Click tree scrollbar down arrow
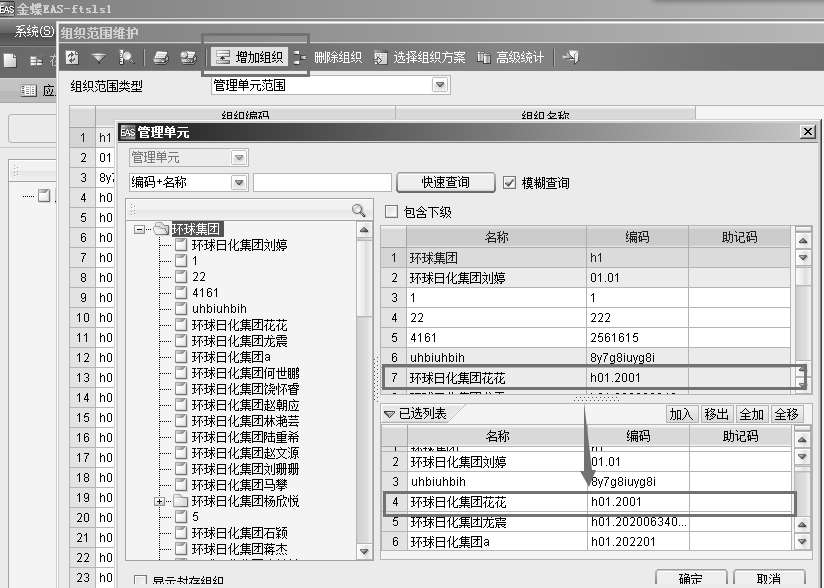This screenshot has width=824, height=588. pos(364,551)
